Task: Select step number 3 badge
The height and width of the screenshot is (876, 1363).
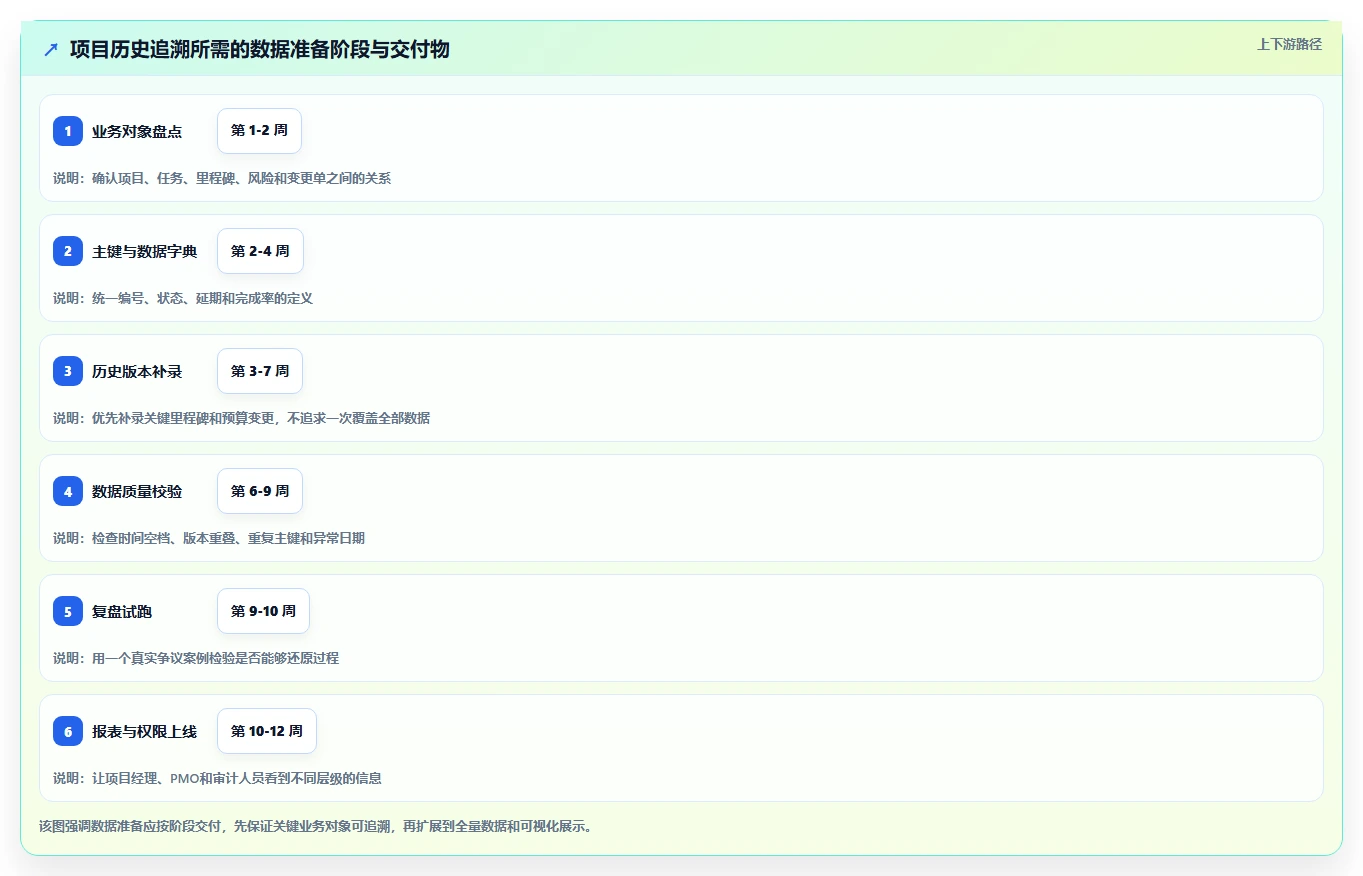Action: click(x=68, y=371)
